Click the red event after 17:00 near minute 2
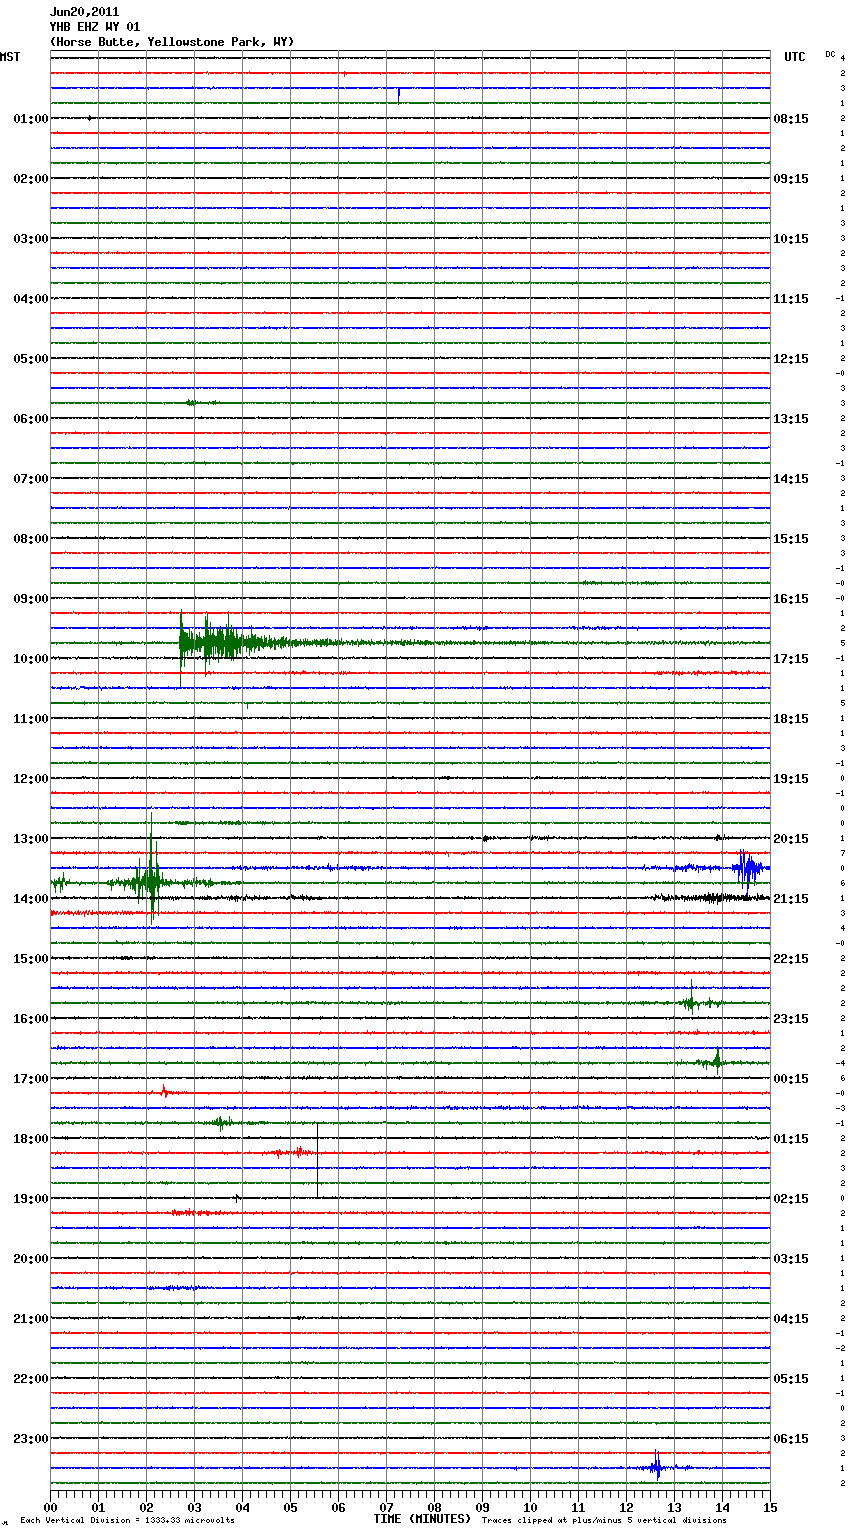This screenshot has width=850, height=1534. click(x=164, y=1092)
